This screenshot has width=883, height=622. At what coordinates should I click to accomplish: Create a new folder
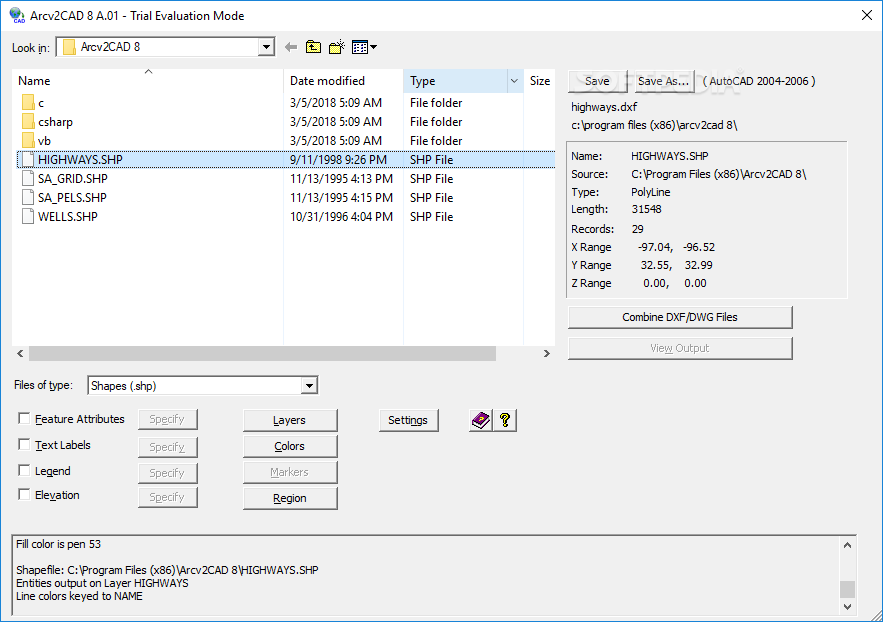tap(337, 47)
